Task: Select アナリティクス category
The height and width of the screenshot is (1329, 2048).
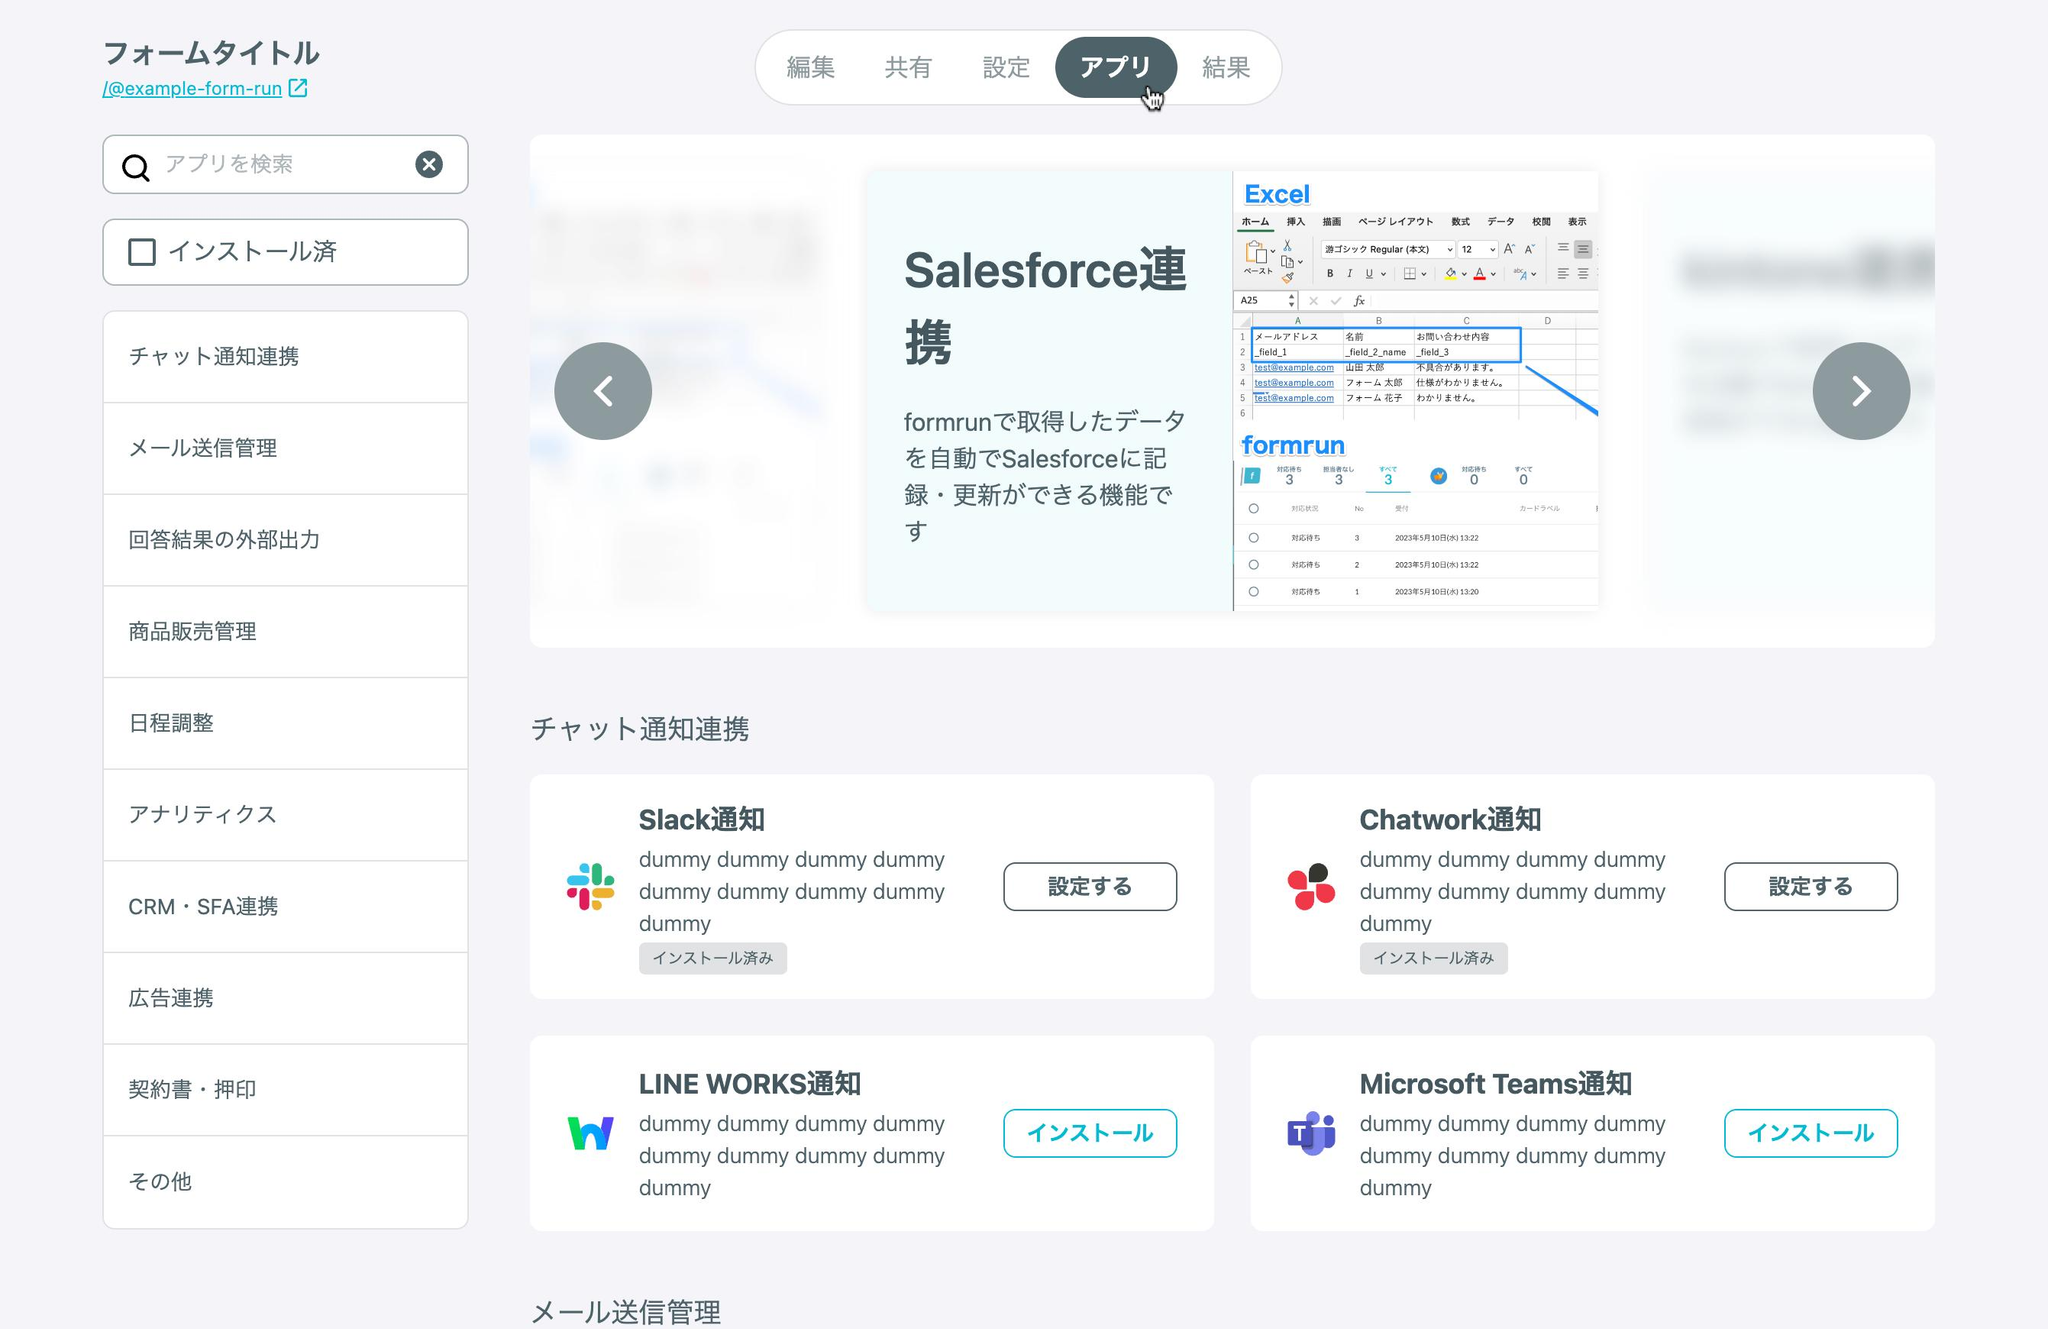Action: coord(285,815)
